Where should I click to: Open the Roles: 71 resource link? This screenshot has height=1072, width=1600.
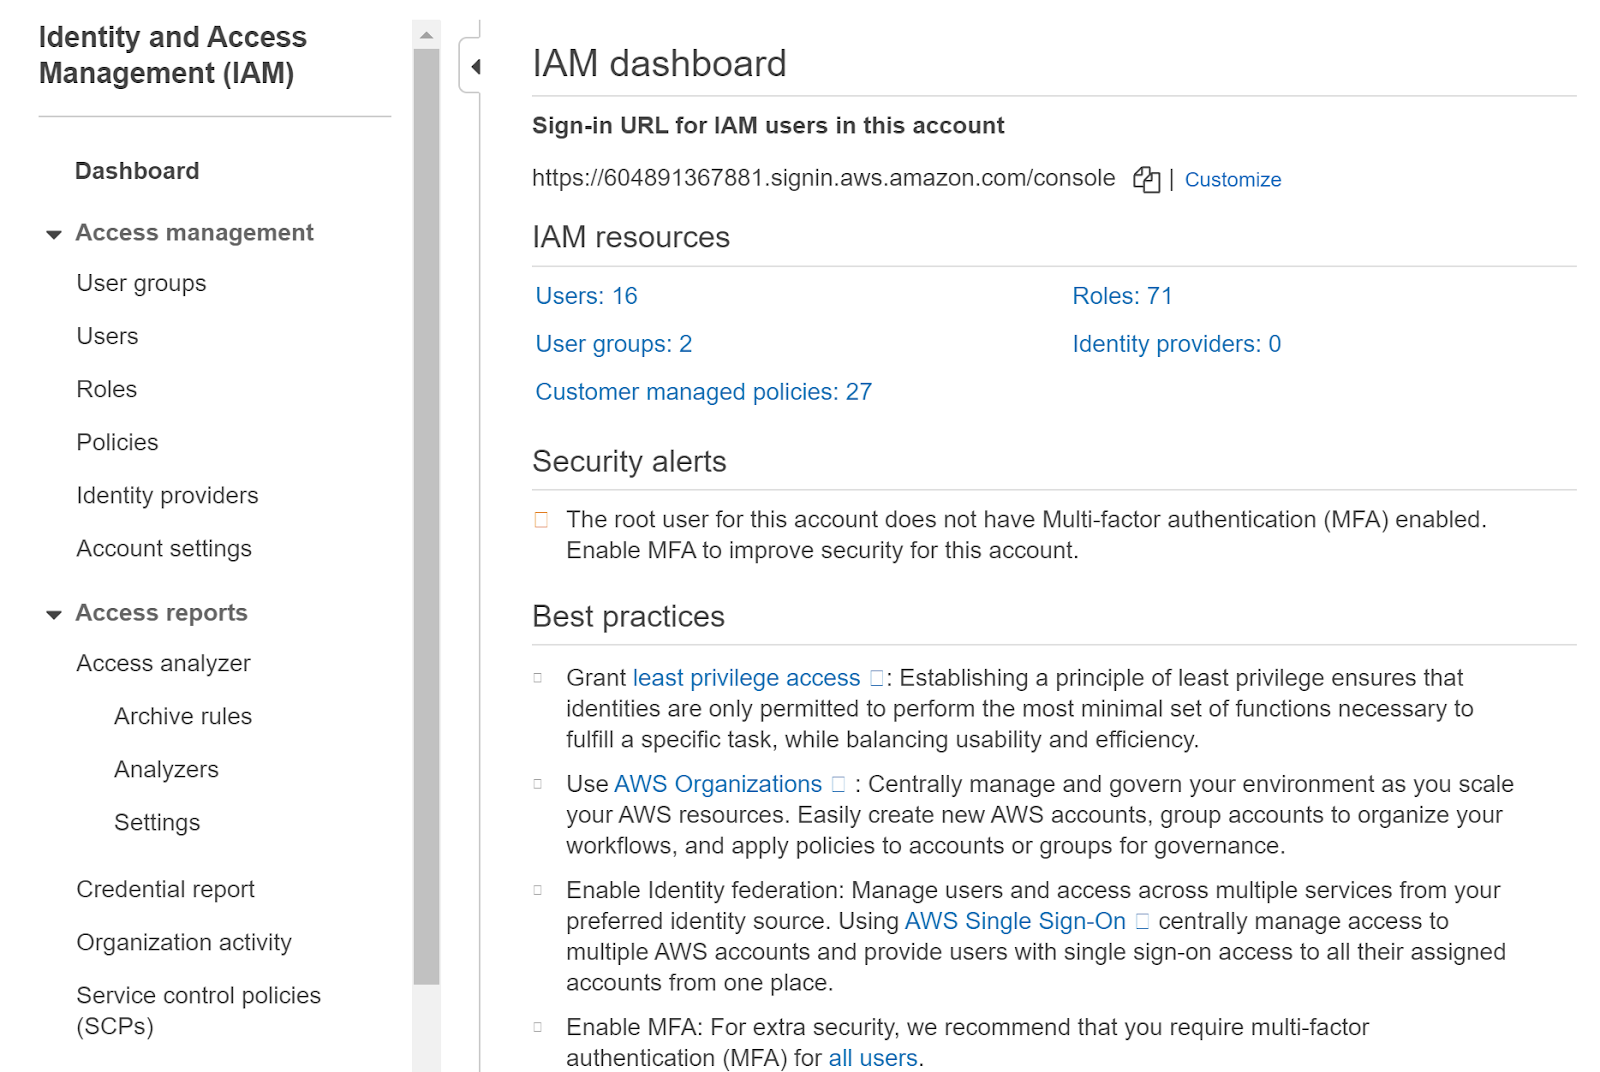(x=1122, y=296)
